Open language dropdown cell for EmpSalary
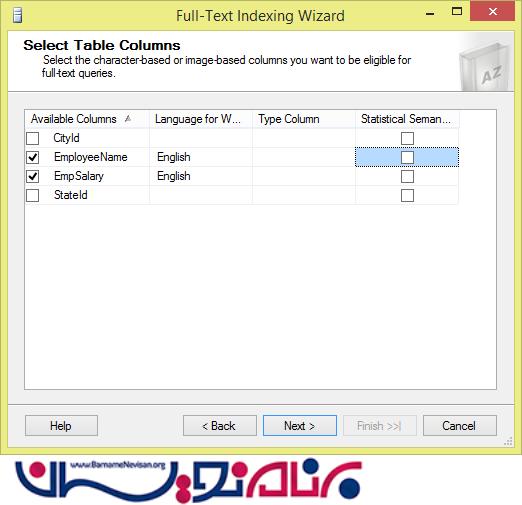 coord(201,176)
